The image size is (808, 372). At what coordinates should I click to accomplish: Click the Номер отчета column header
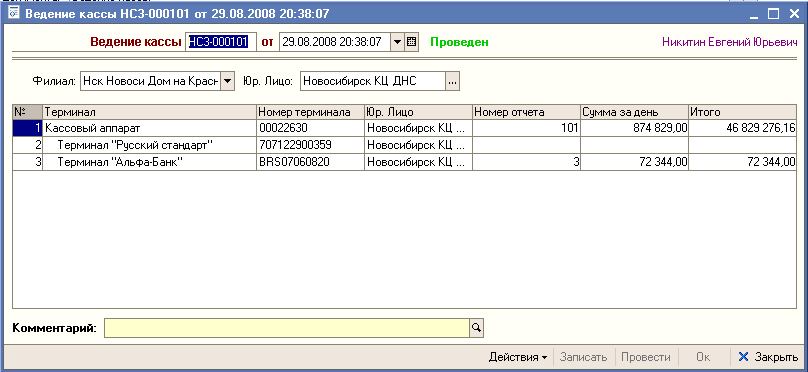click(x=527, y=112)
